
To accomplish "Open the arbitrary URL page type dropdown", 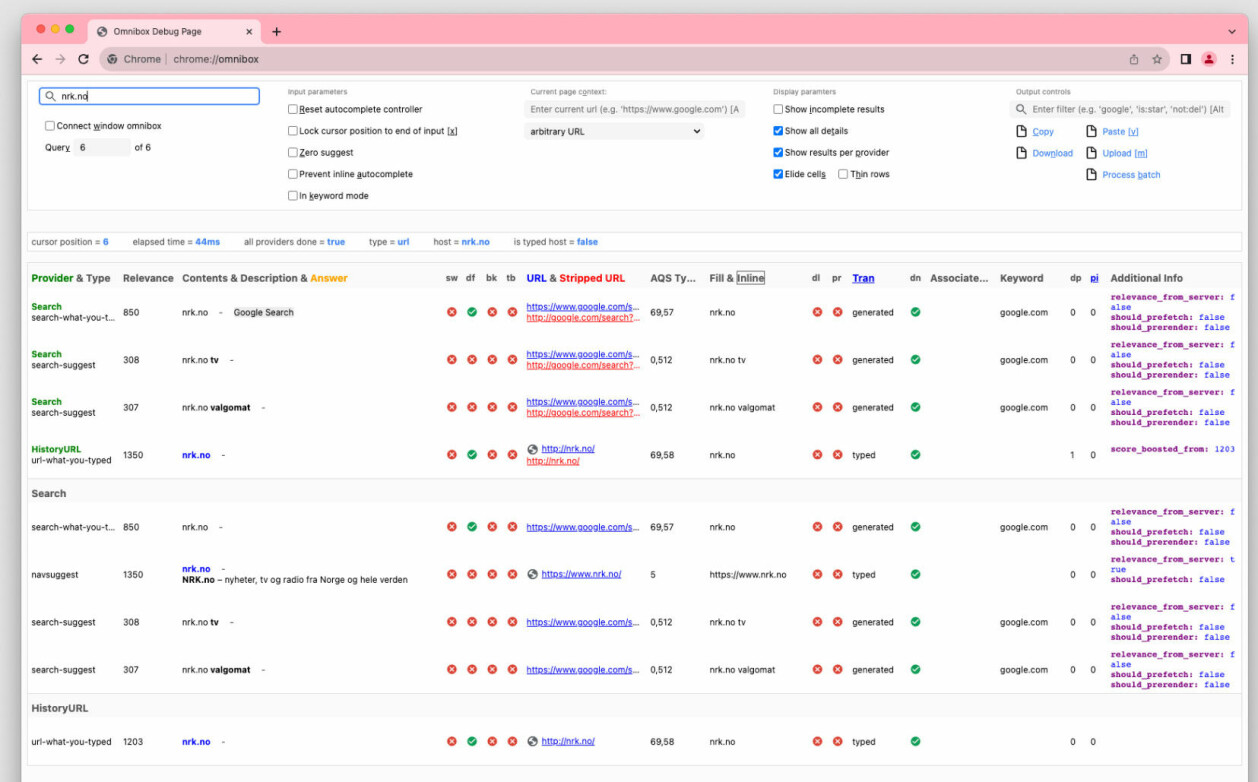I will coord(614,131).
